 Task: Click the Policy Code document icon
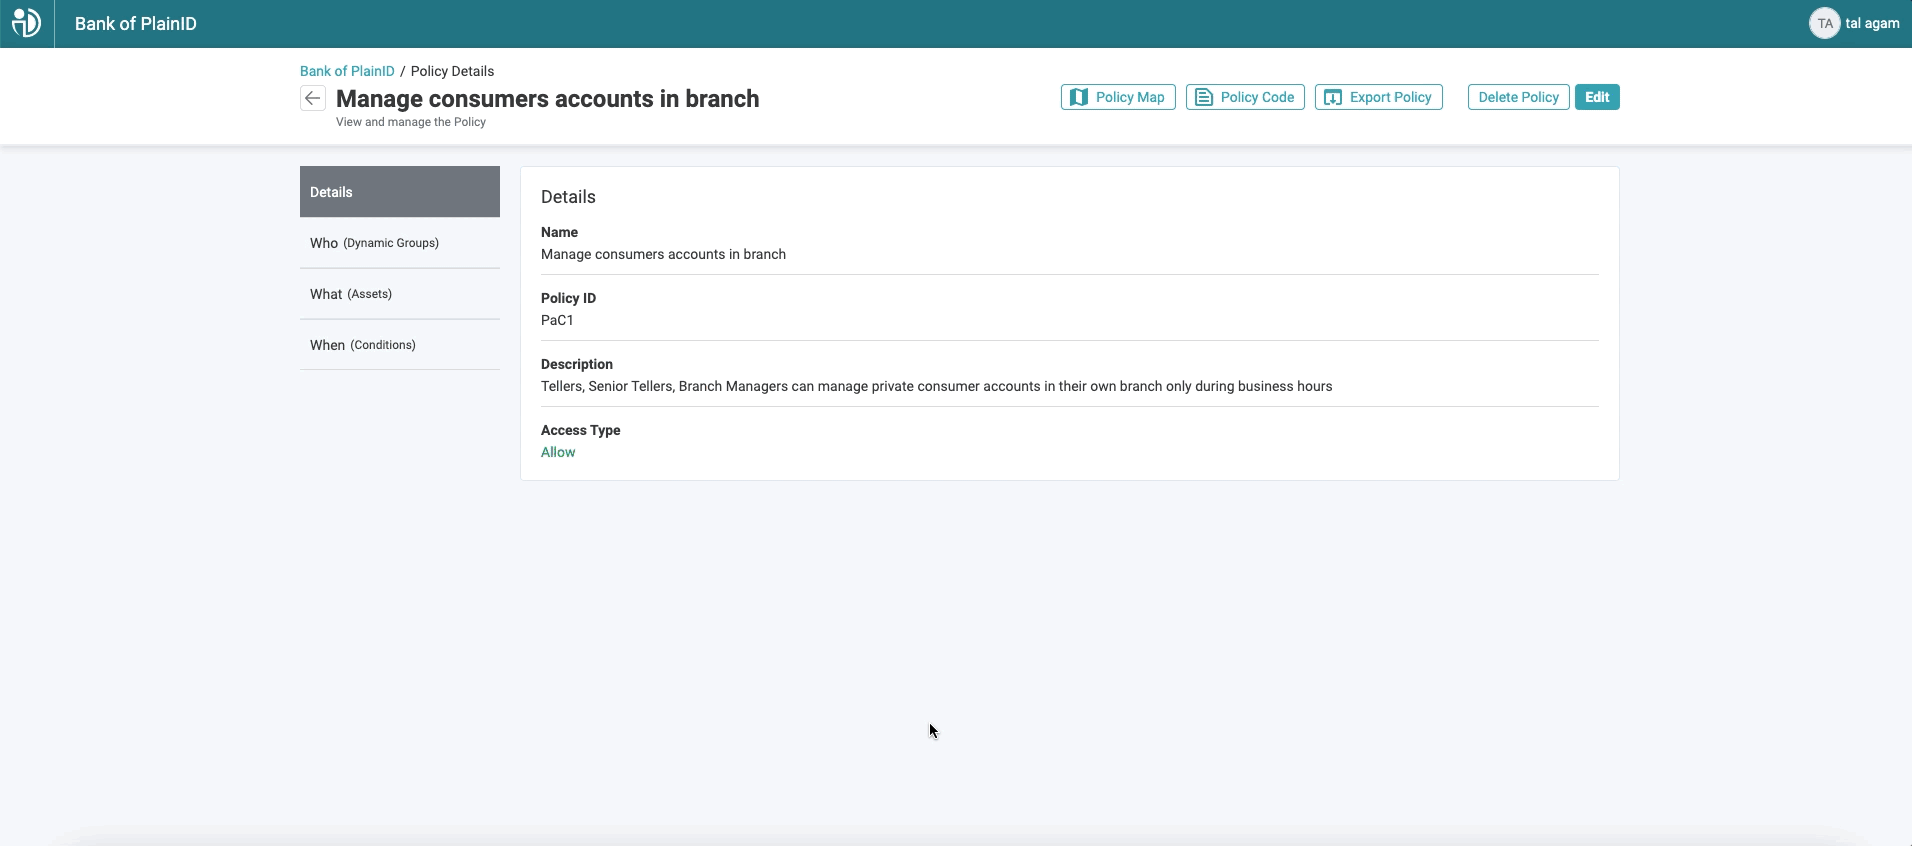coord(1204,97)
